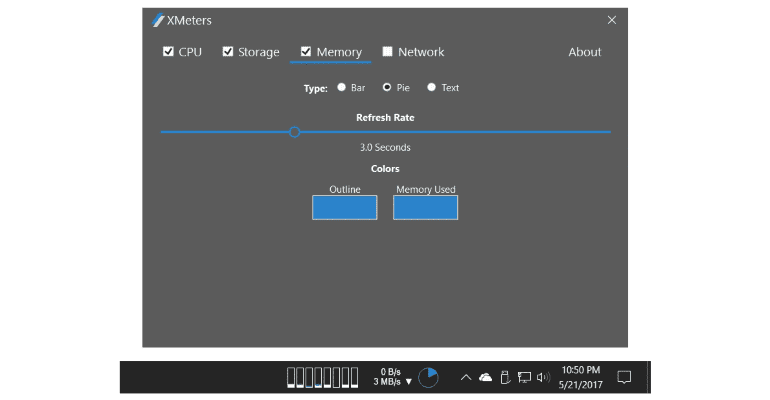Switch to the Storage tab

click(x=259, y=52)
